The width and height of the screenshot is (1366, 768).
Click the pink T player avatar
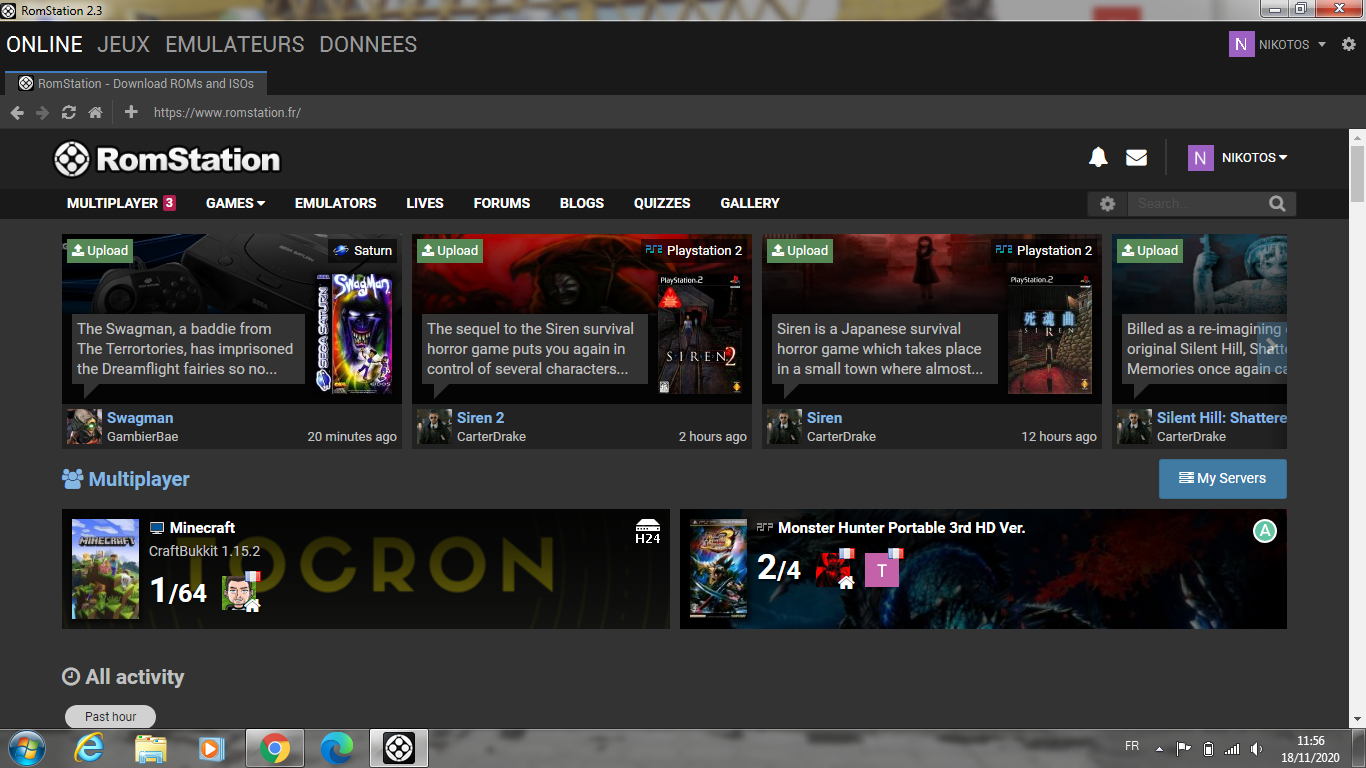(x=883, y=568)
